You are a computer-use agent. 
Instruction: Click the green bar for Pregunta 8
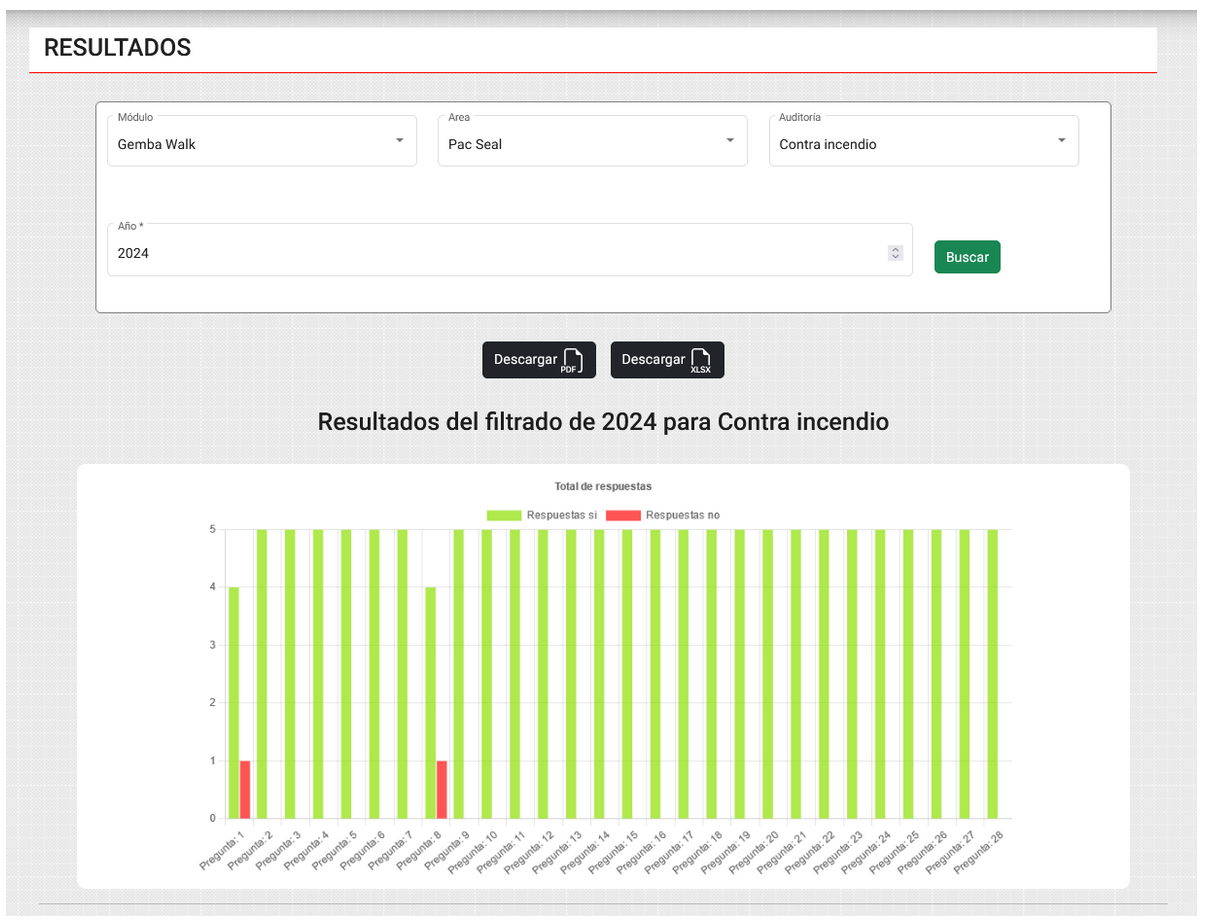(x=431, y=702)
